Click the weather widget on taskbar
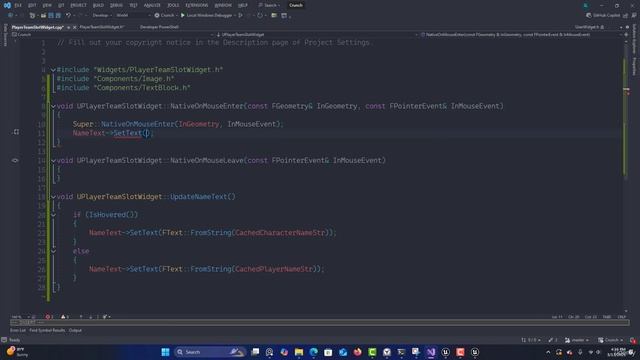Viewport: 640px width, 360px height. [x=17, y=352]
